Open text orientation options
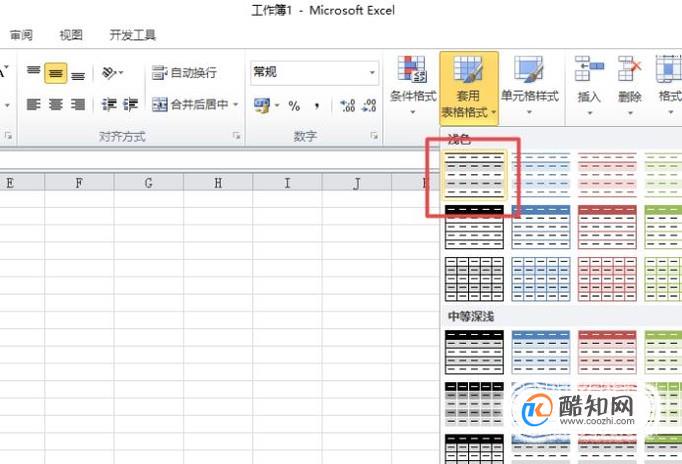 tap(112, 73)
